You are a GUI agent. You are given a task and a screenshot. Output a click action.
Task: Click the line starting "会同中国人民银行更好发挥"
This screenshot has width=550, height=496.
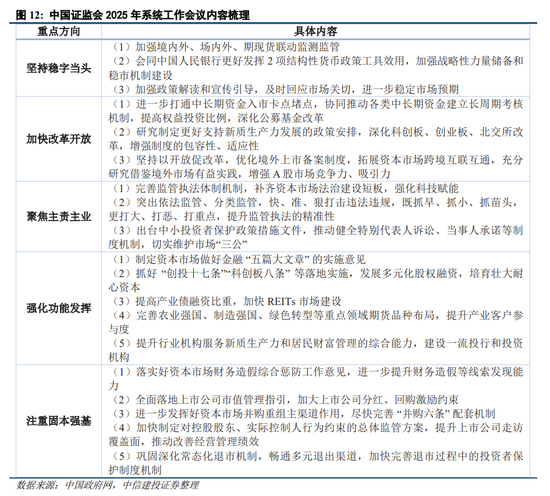316,61
